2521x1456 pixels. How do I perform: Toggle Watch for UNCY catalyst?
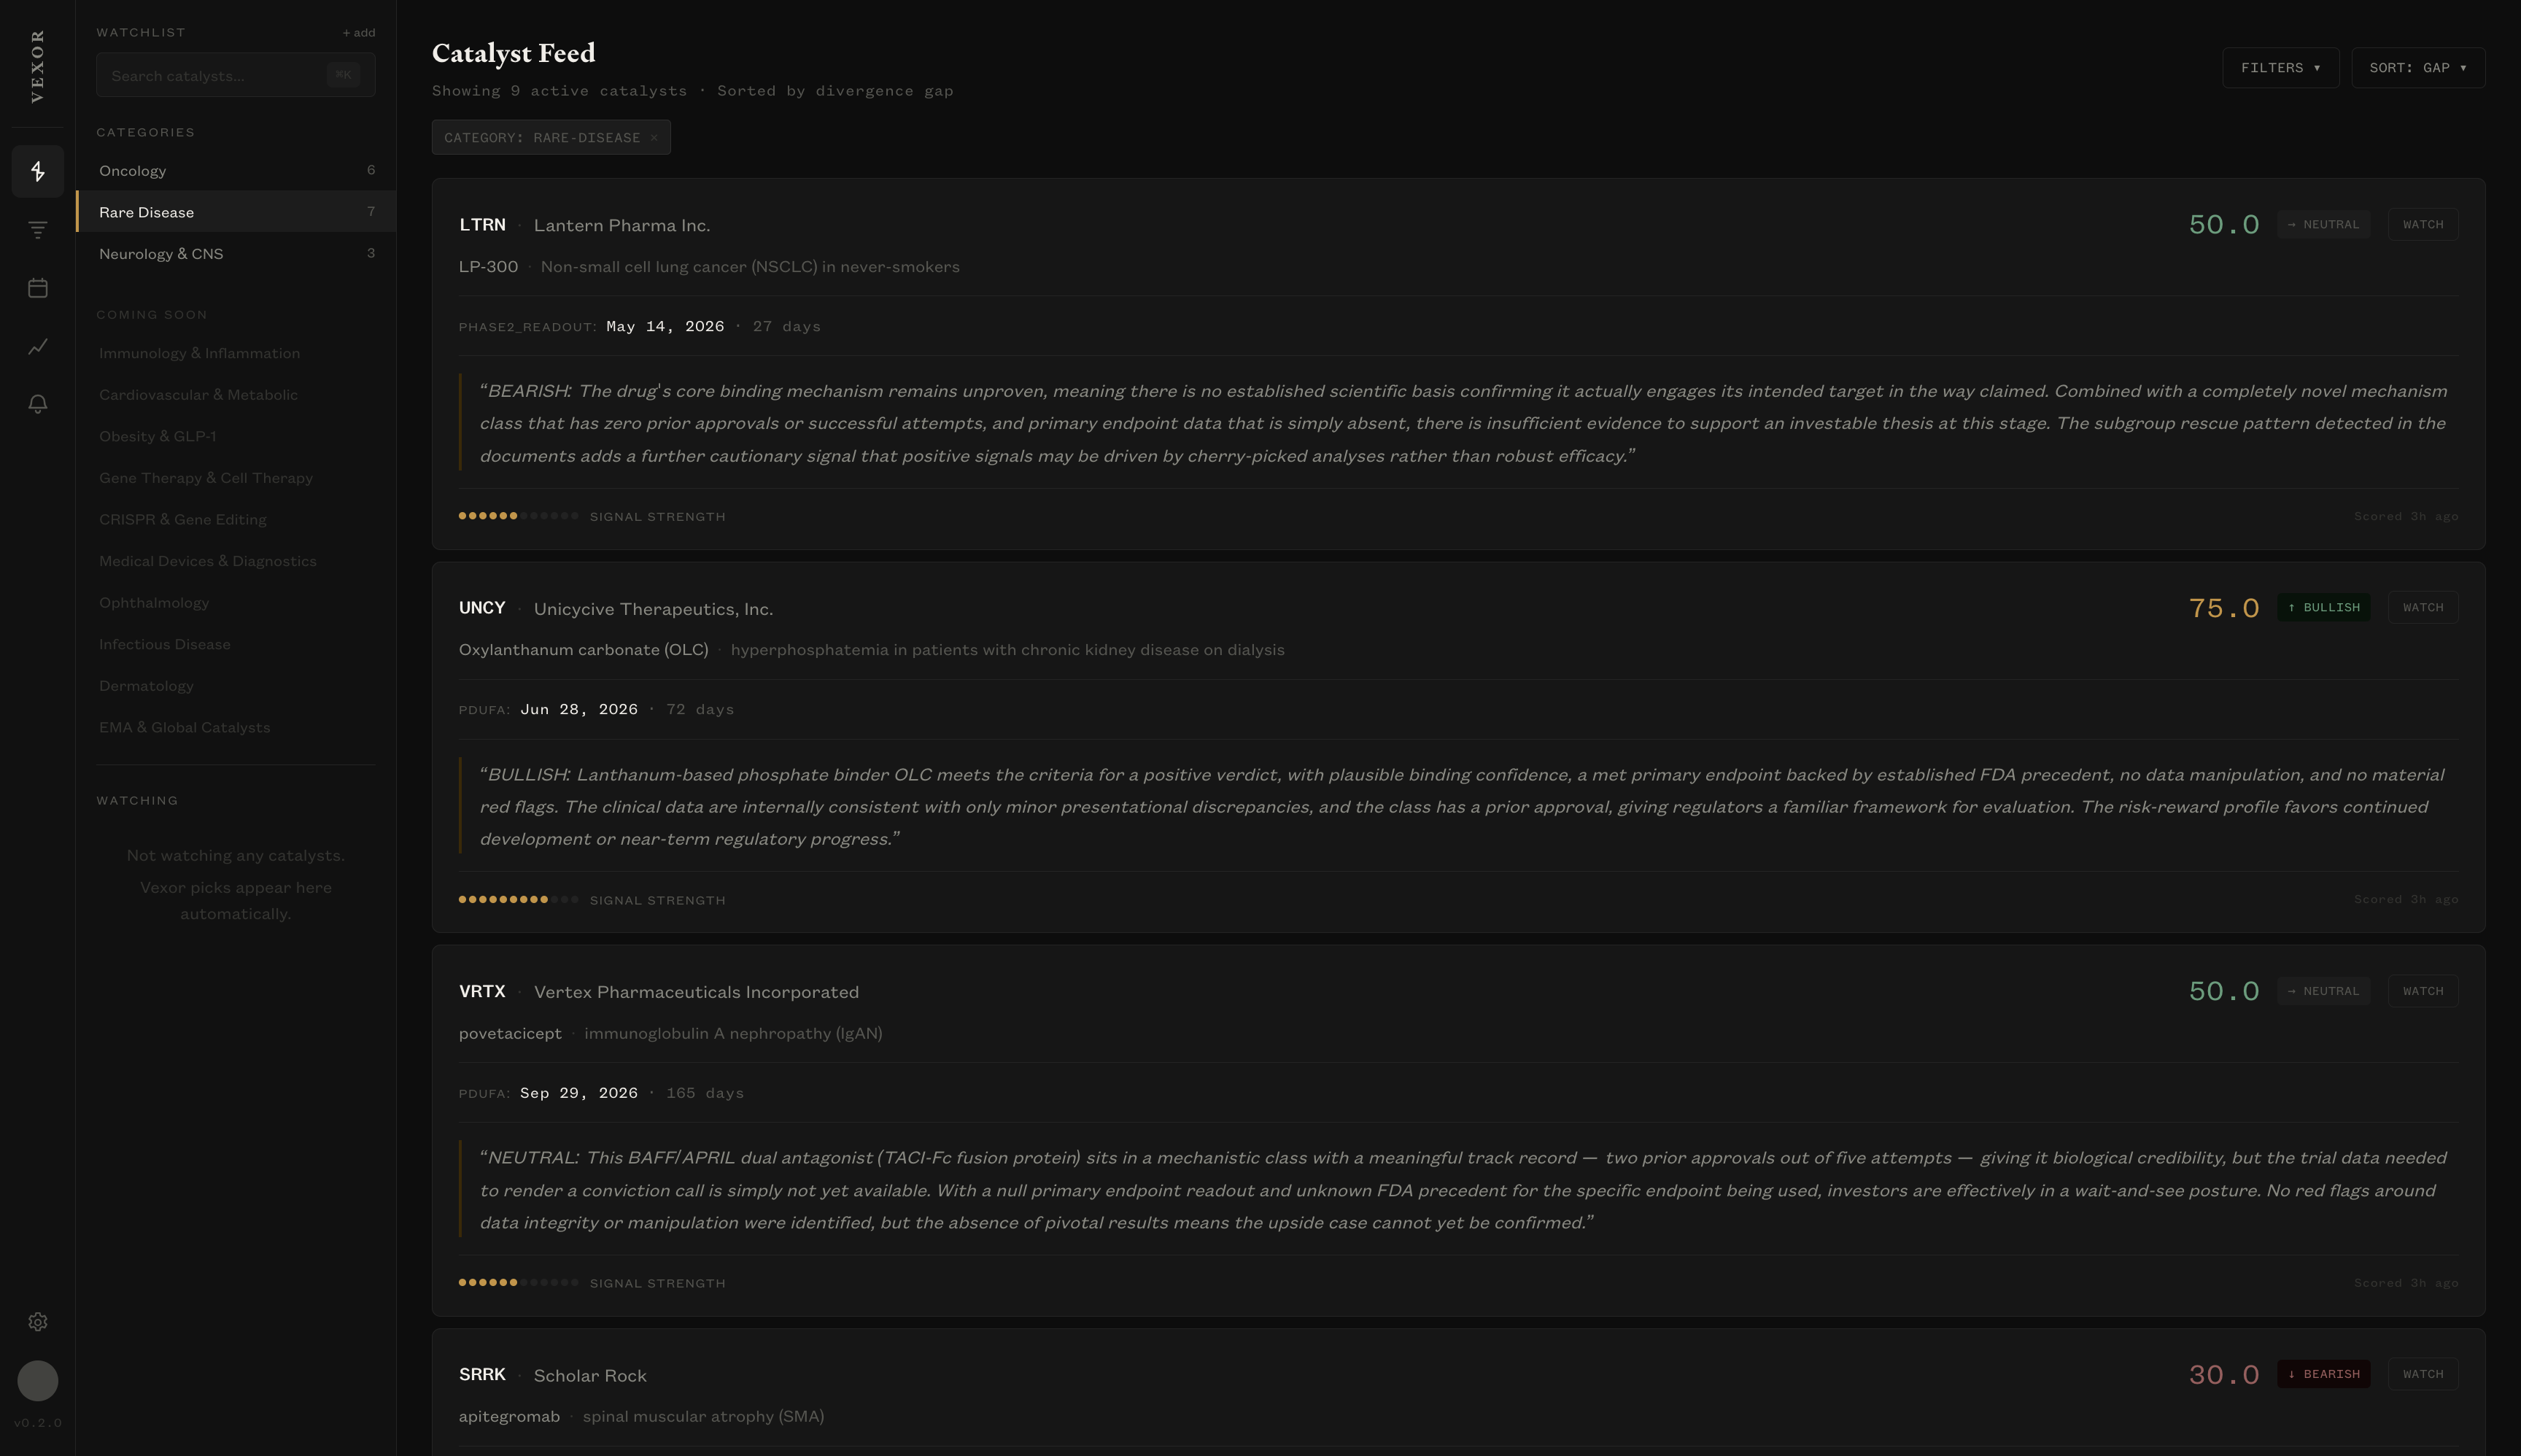pos(2422,608)
